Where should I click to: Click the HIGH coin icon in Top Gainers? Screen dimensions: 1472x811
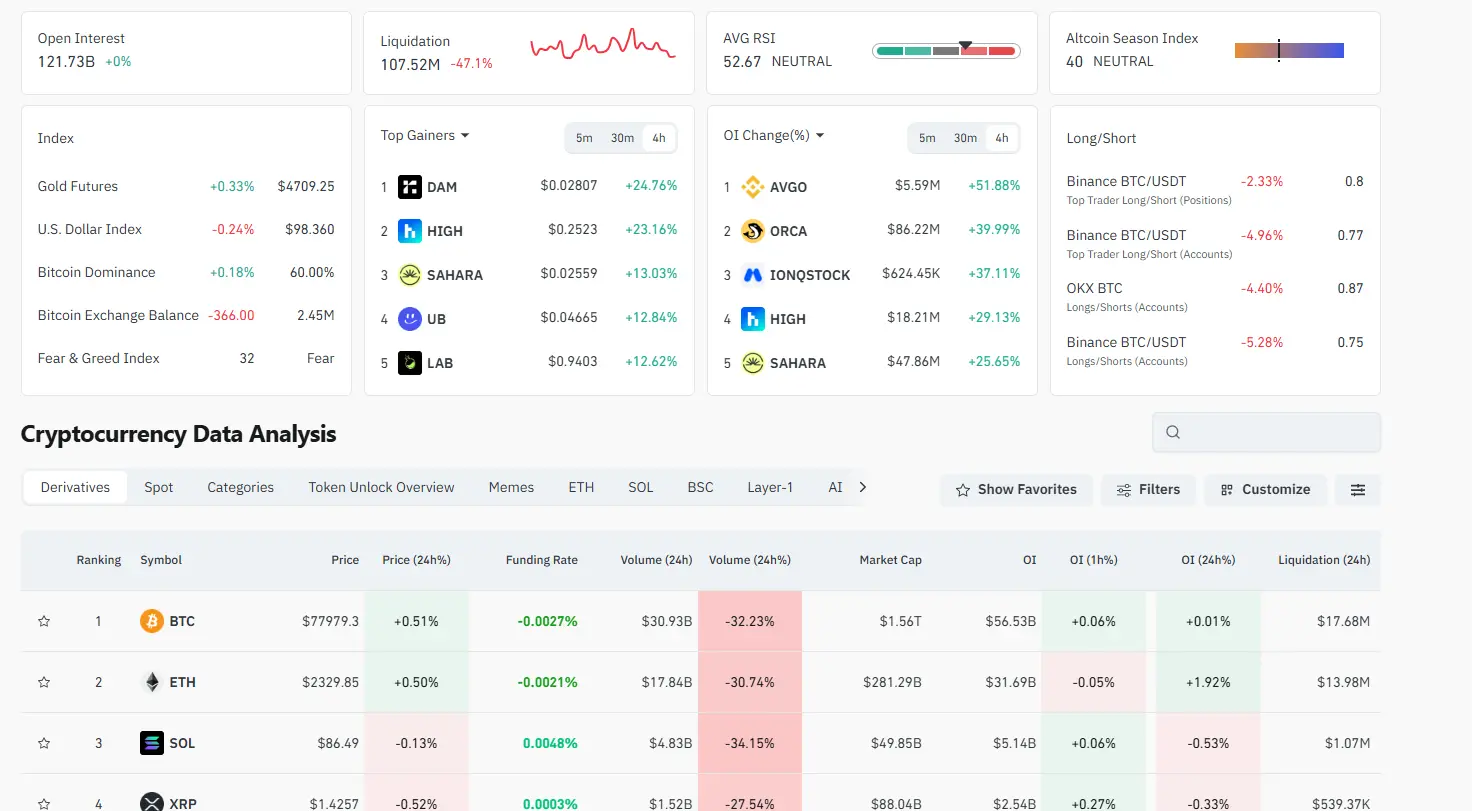coord(410,231)
